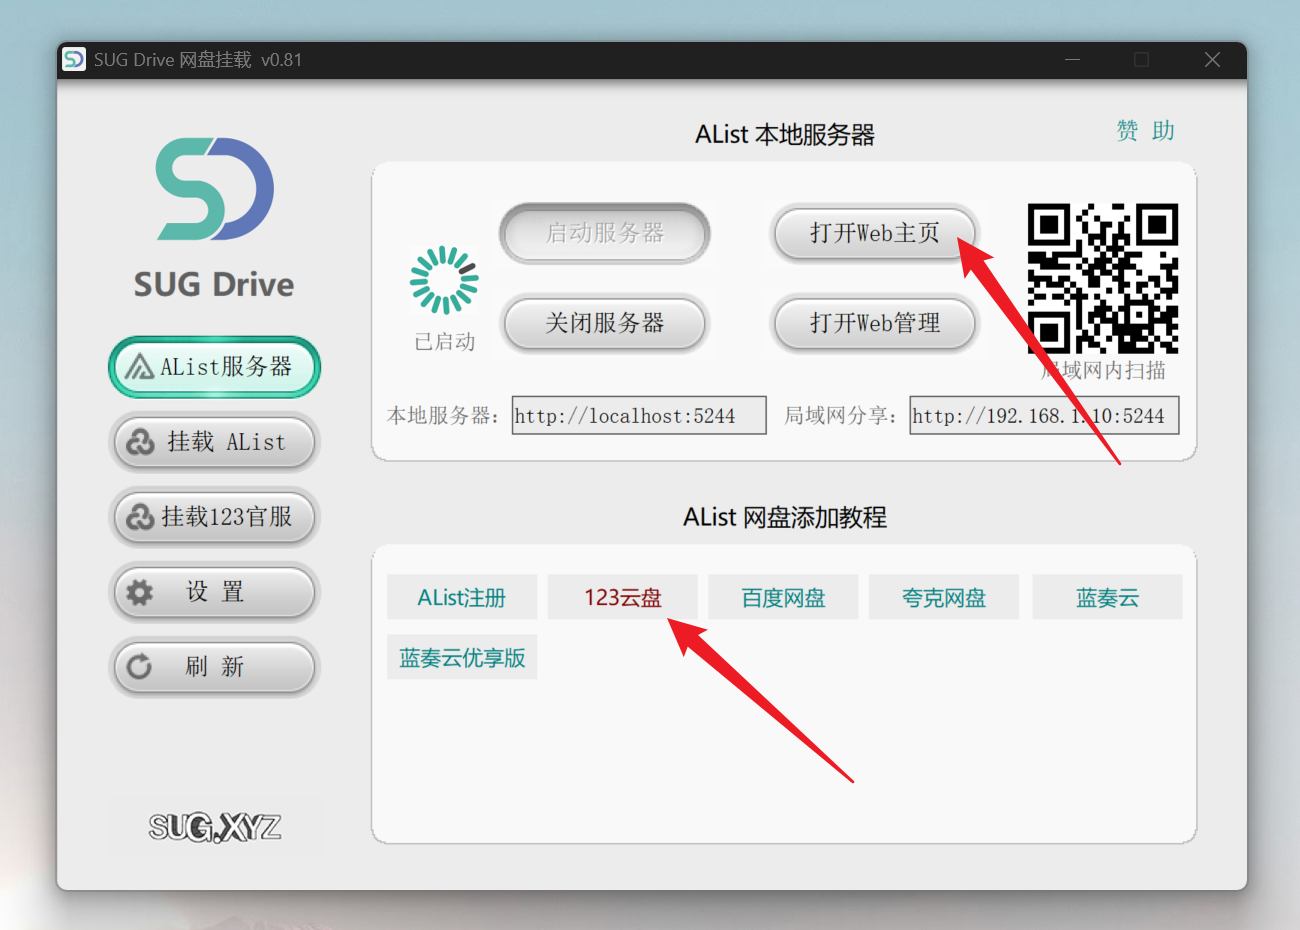Open the 123云盘 tutorial link
This screenshot has height=930, width=1300.
pyautogui.click(x=623, y=598)
